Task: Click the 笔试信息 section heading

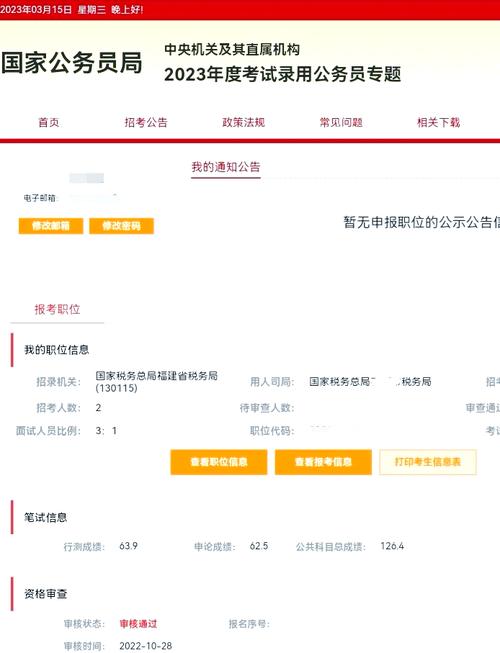Action: (46, 518)
